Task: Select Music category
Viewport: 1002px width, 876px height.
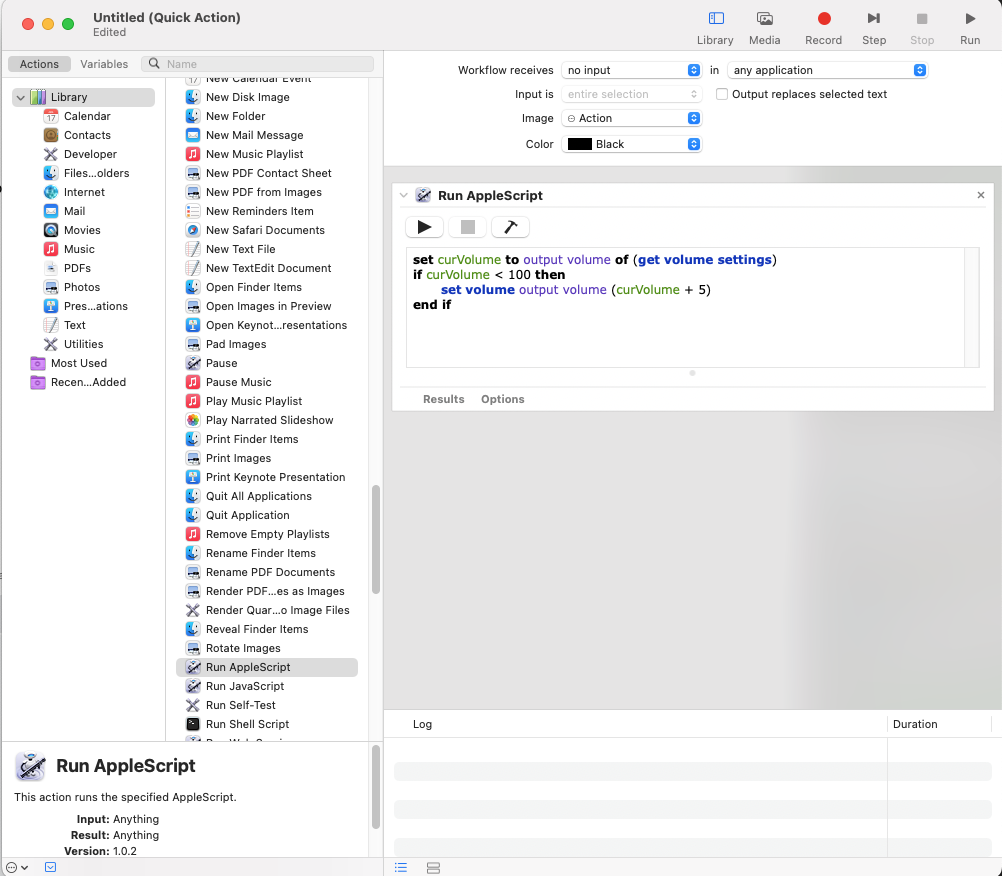Action: tap(79, 249)
